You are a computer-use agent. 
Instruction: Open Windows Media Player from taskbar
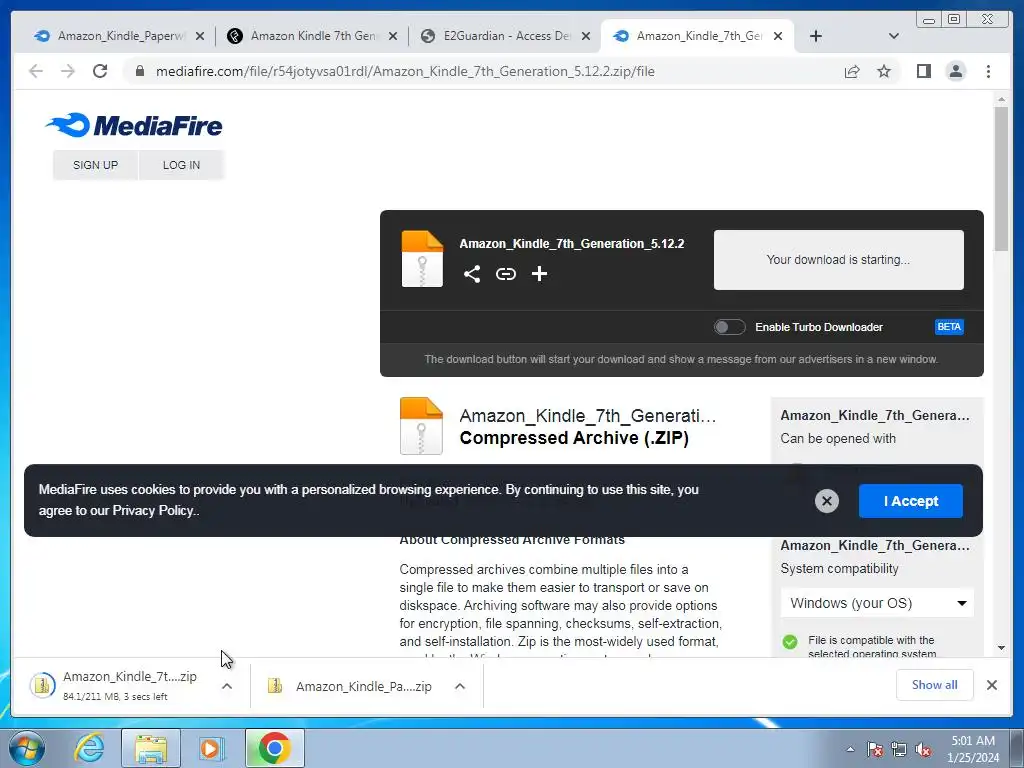point(212,748)
